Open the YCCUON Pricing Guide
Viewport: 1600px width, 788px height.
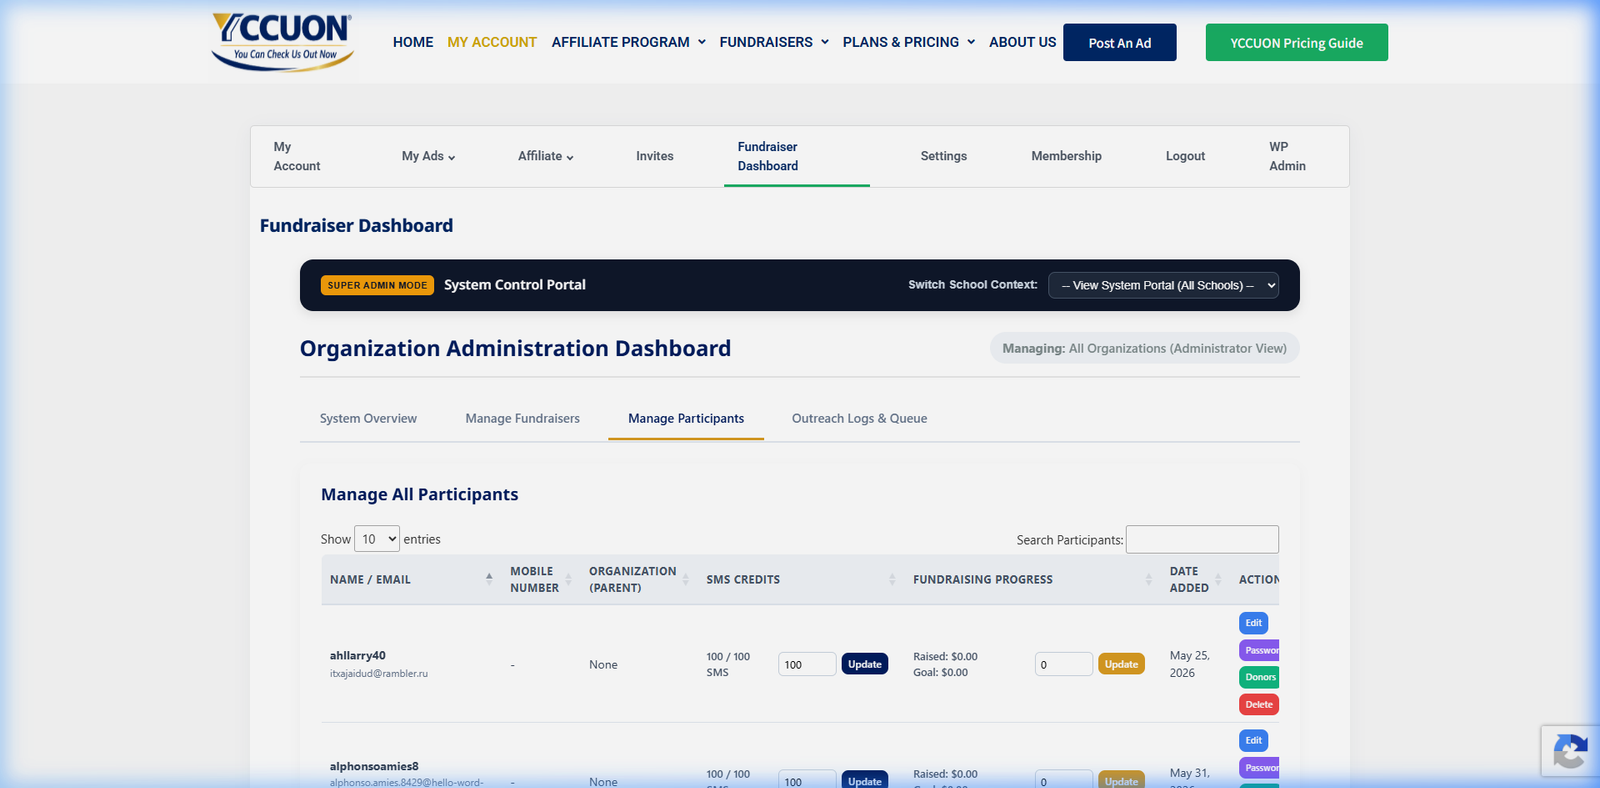[1296, 42]
